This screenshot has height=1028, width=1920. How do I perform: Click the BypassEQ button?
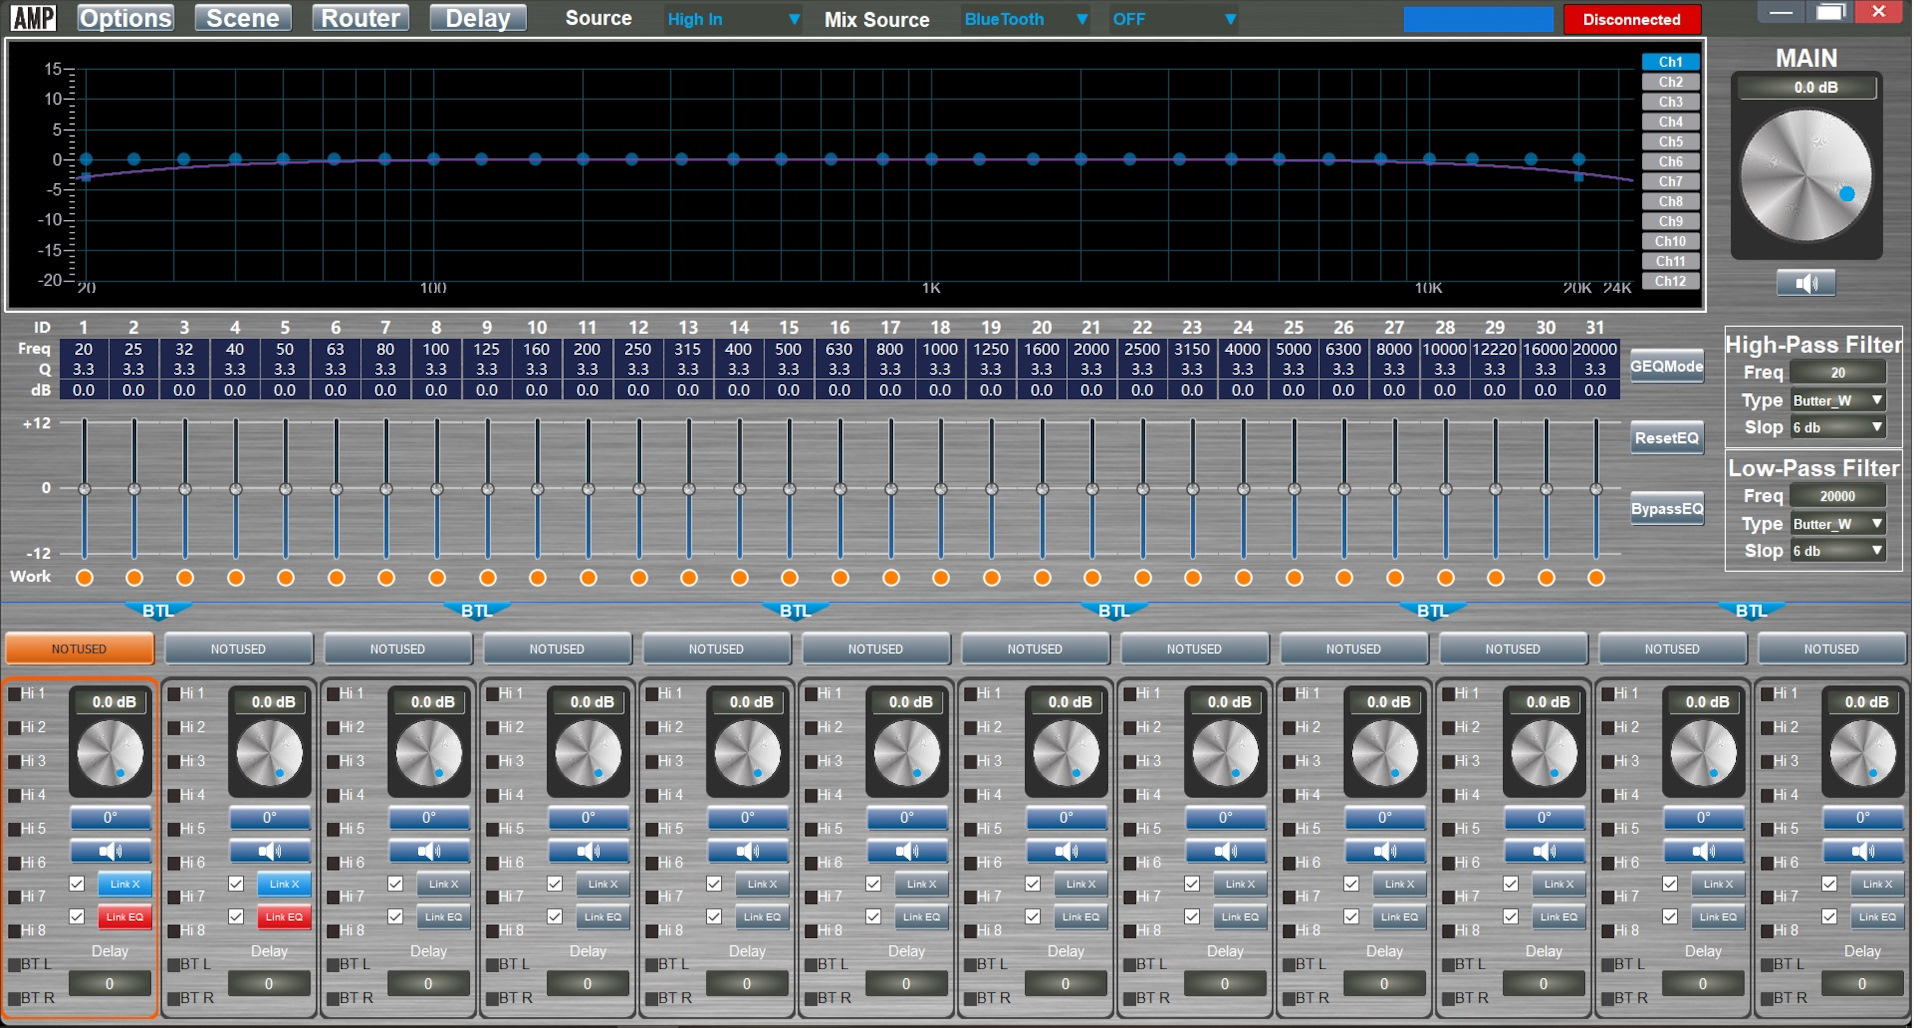1666,509
